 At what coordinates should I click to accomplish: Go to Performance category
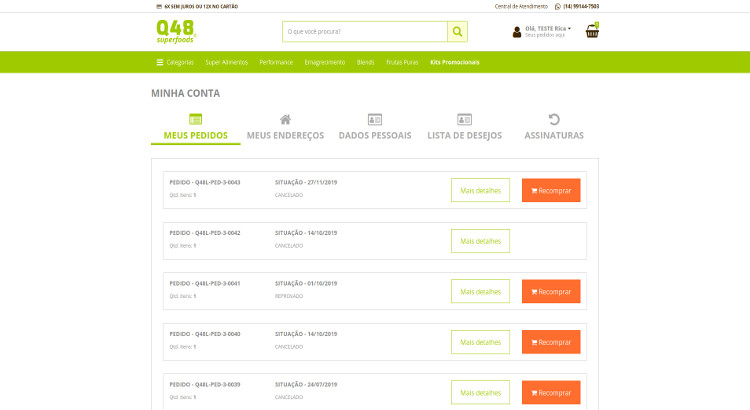[276, 62]
